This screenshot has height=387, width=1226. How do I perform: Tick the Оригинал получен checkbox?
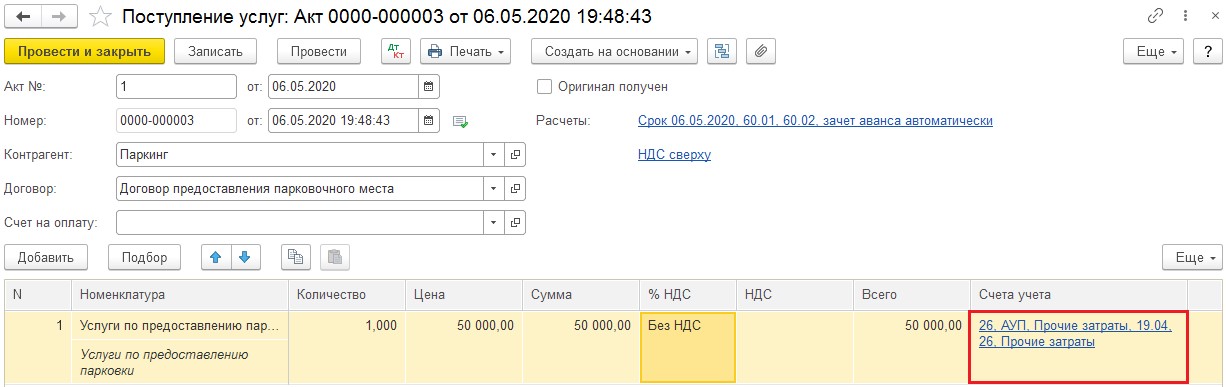point(545,87)
